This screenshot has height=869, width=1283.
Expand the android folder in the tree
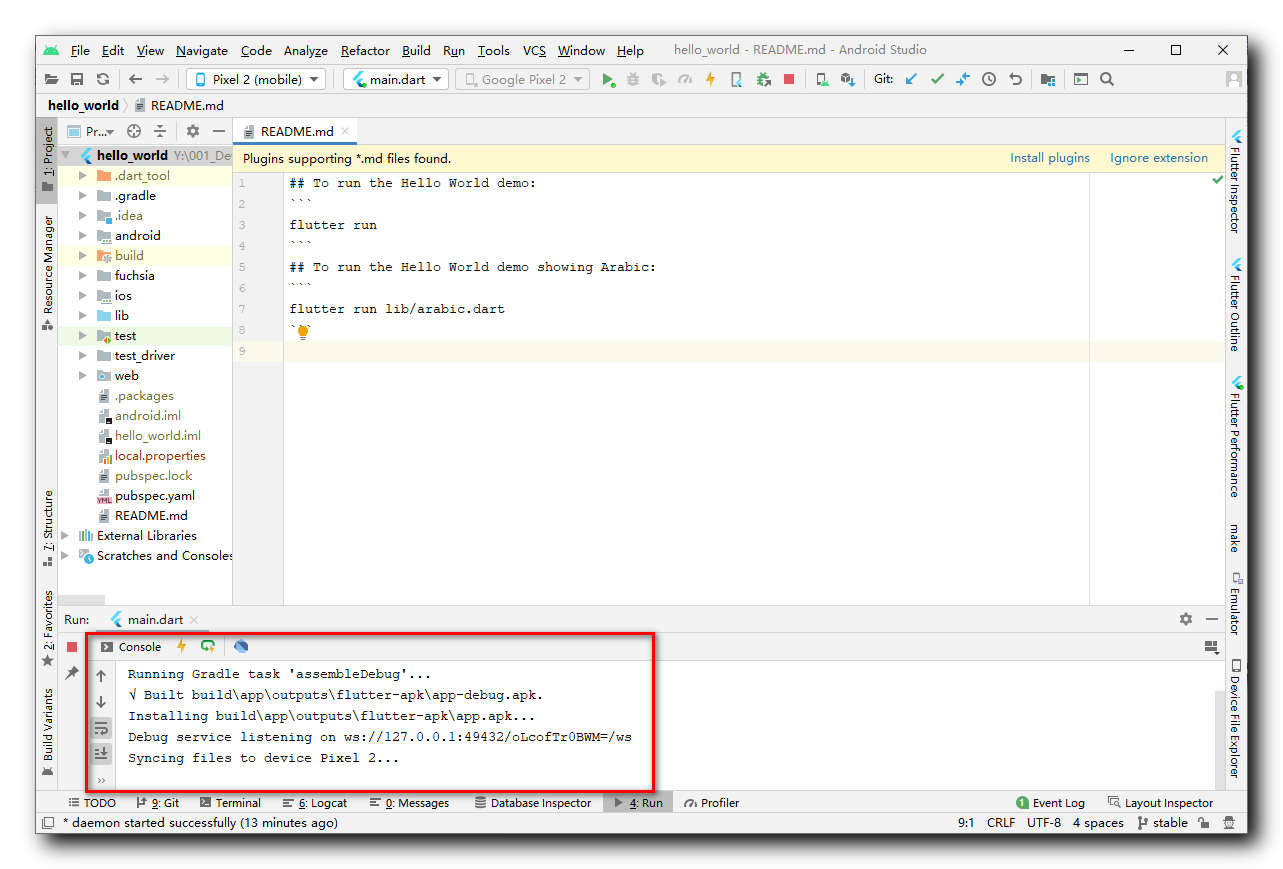coord(83,236)
